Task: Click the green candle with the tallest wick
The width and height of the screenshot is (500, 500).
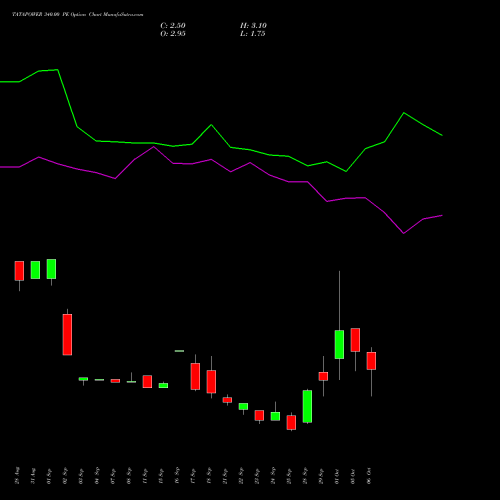Action: point(339,344)
